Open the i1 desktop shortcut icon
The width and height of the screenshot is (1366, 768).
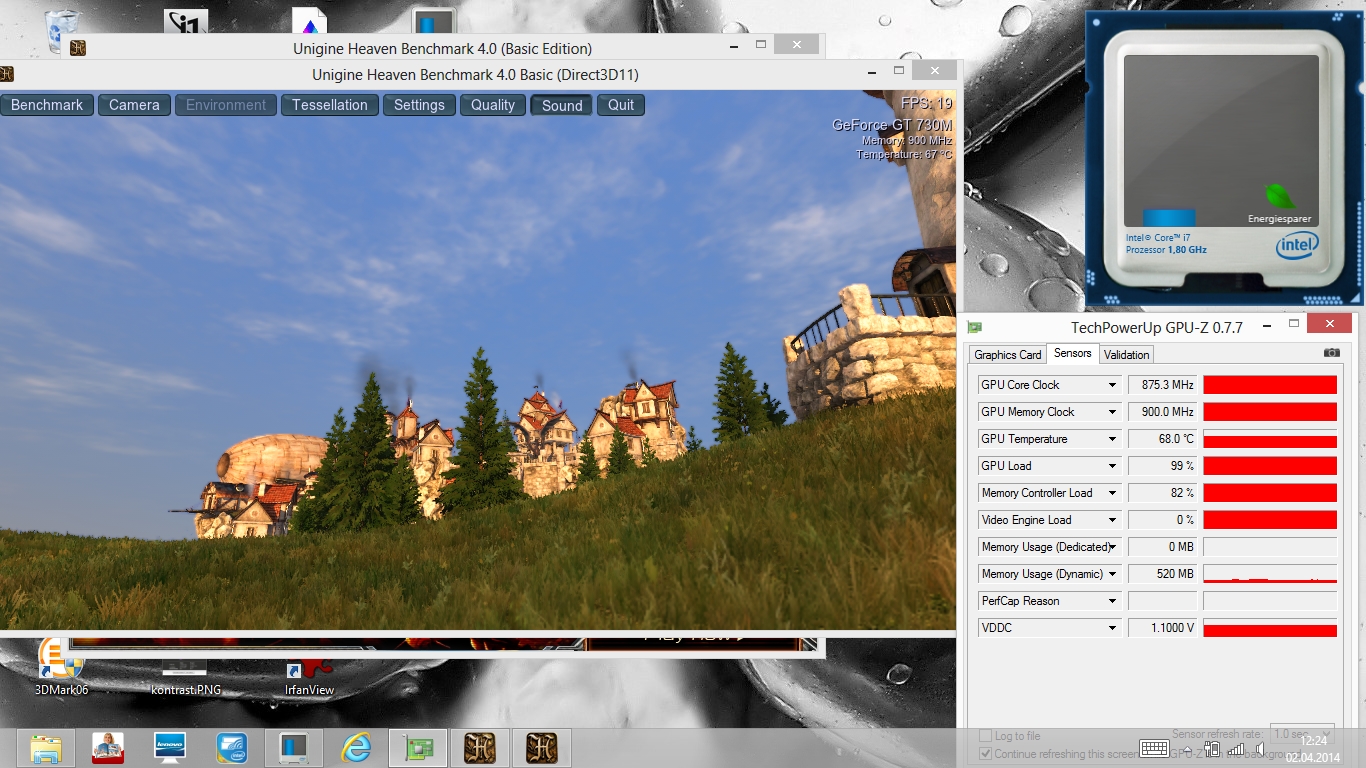[187, 22]
